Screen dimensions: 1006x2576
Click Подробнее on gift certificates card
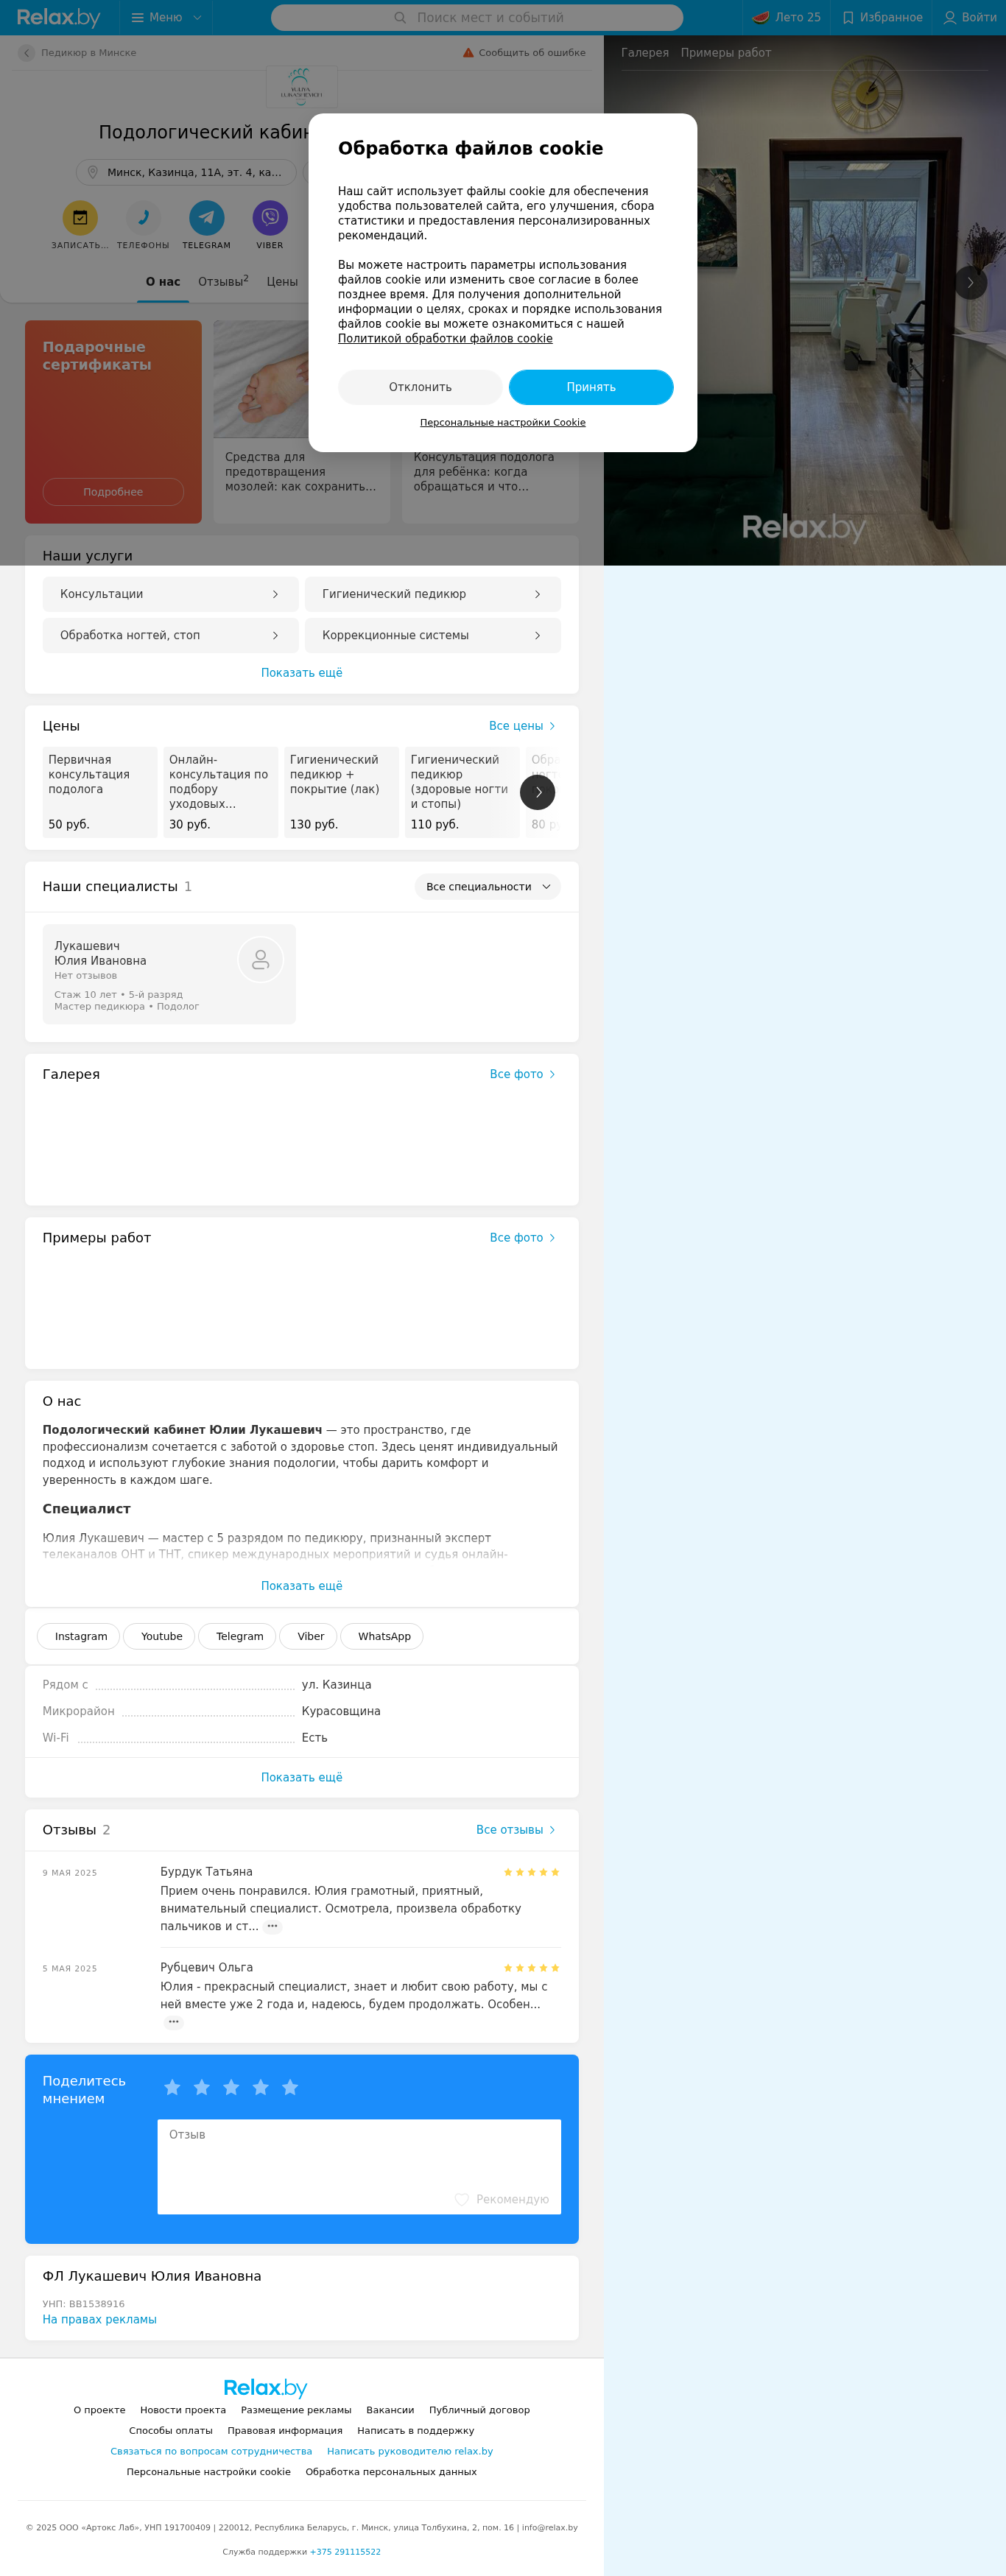pyautogui.click(x=113, y=492)
